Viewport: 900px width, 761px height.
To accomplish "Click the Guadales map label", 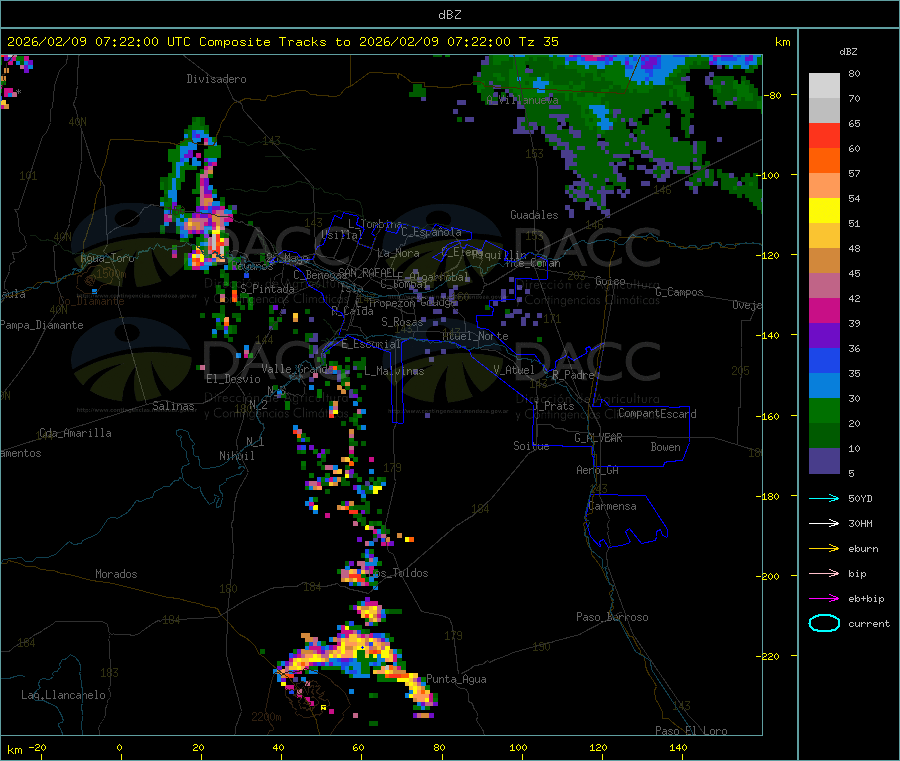I will (534, 215).
